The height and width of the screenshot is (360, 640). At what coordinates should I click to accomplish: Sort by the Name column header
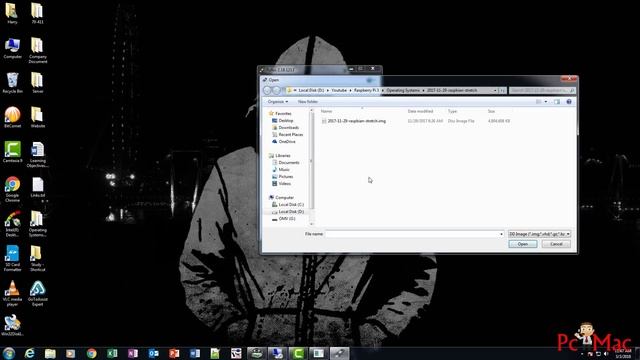327,111
